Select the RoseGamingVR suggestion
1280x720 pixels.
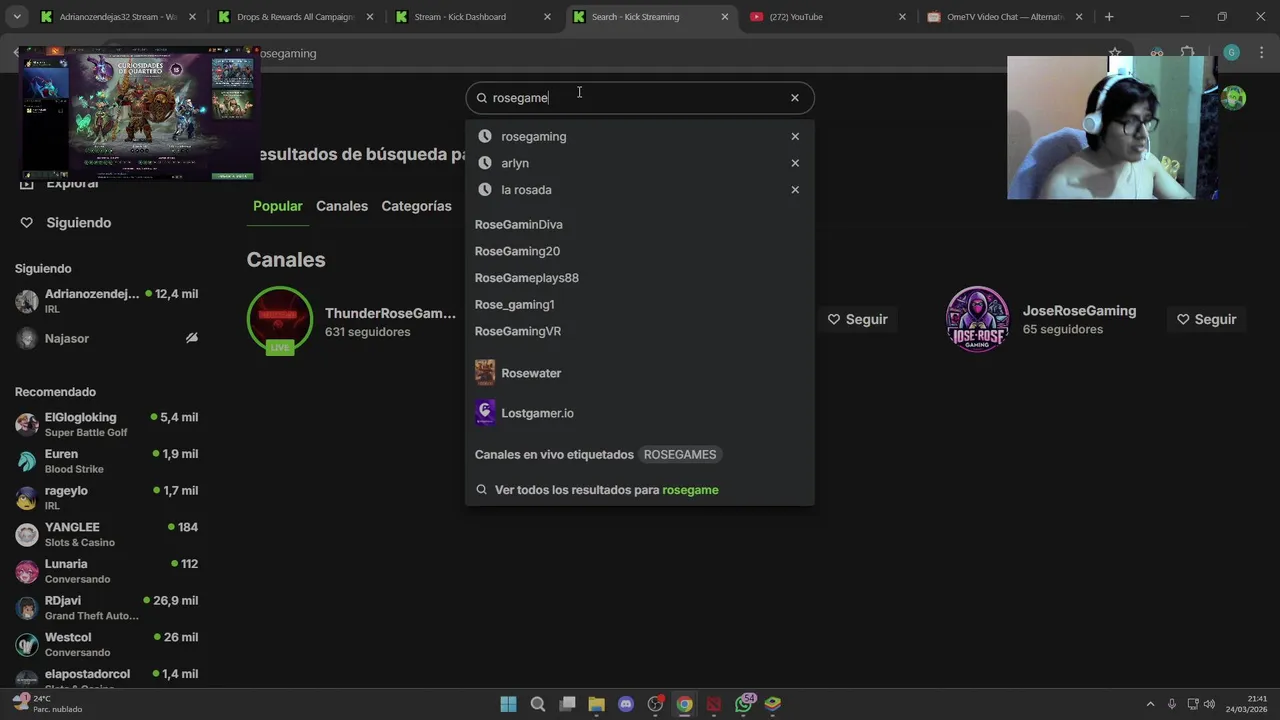tap(518, 331)
